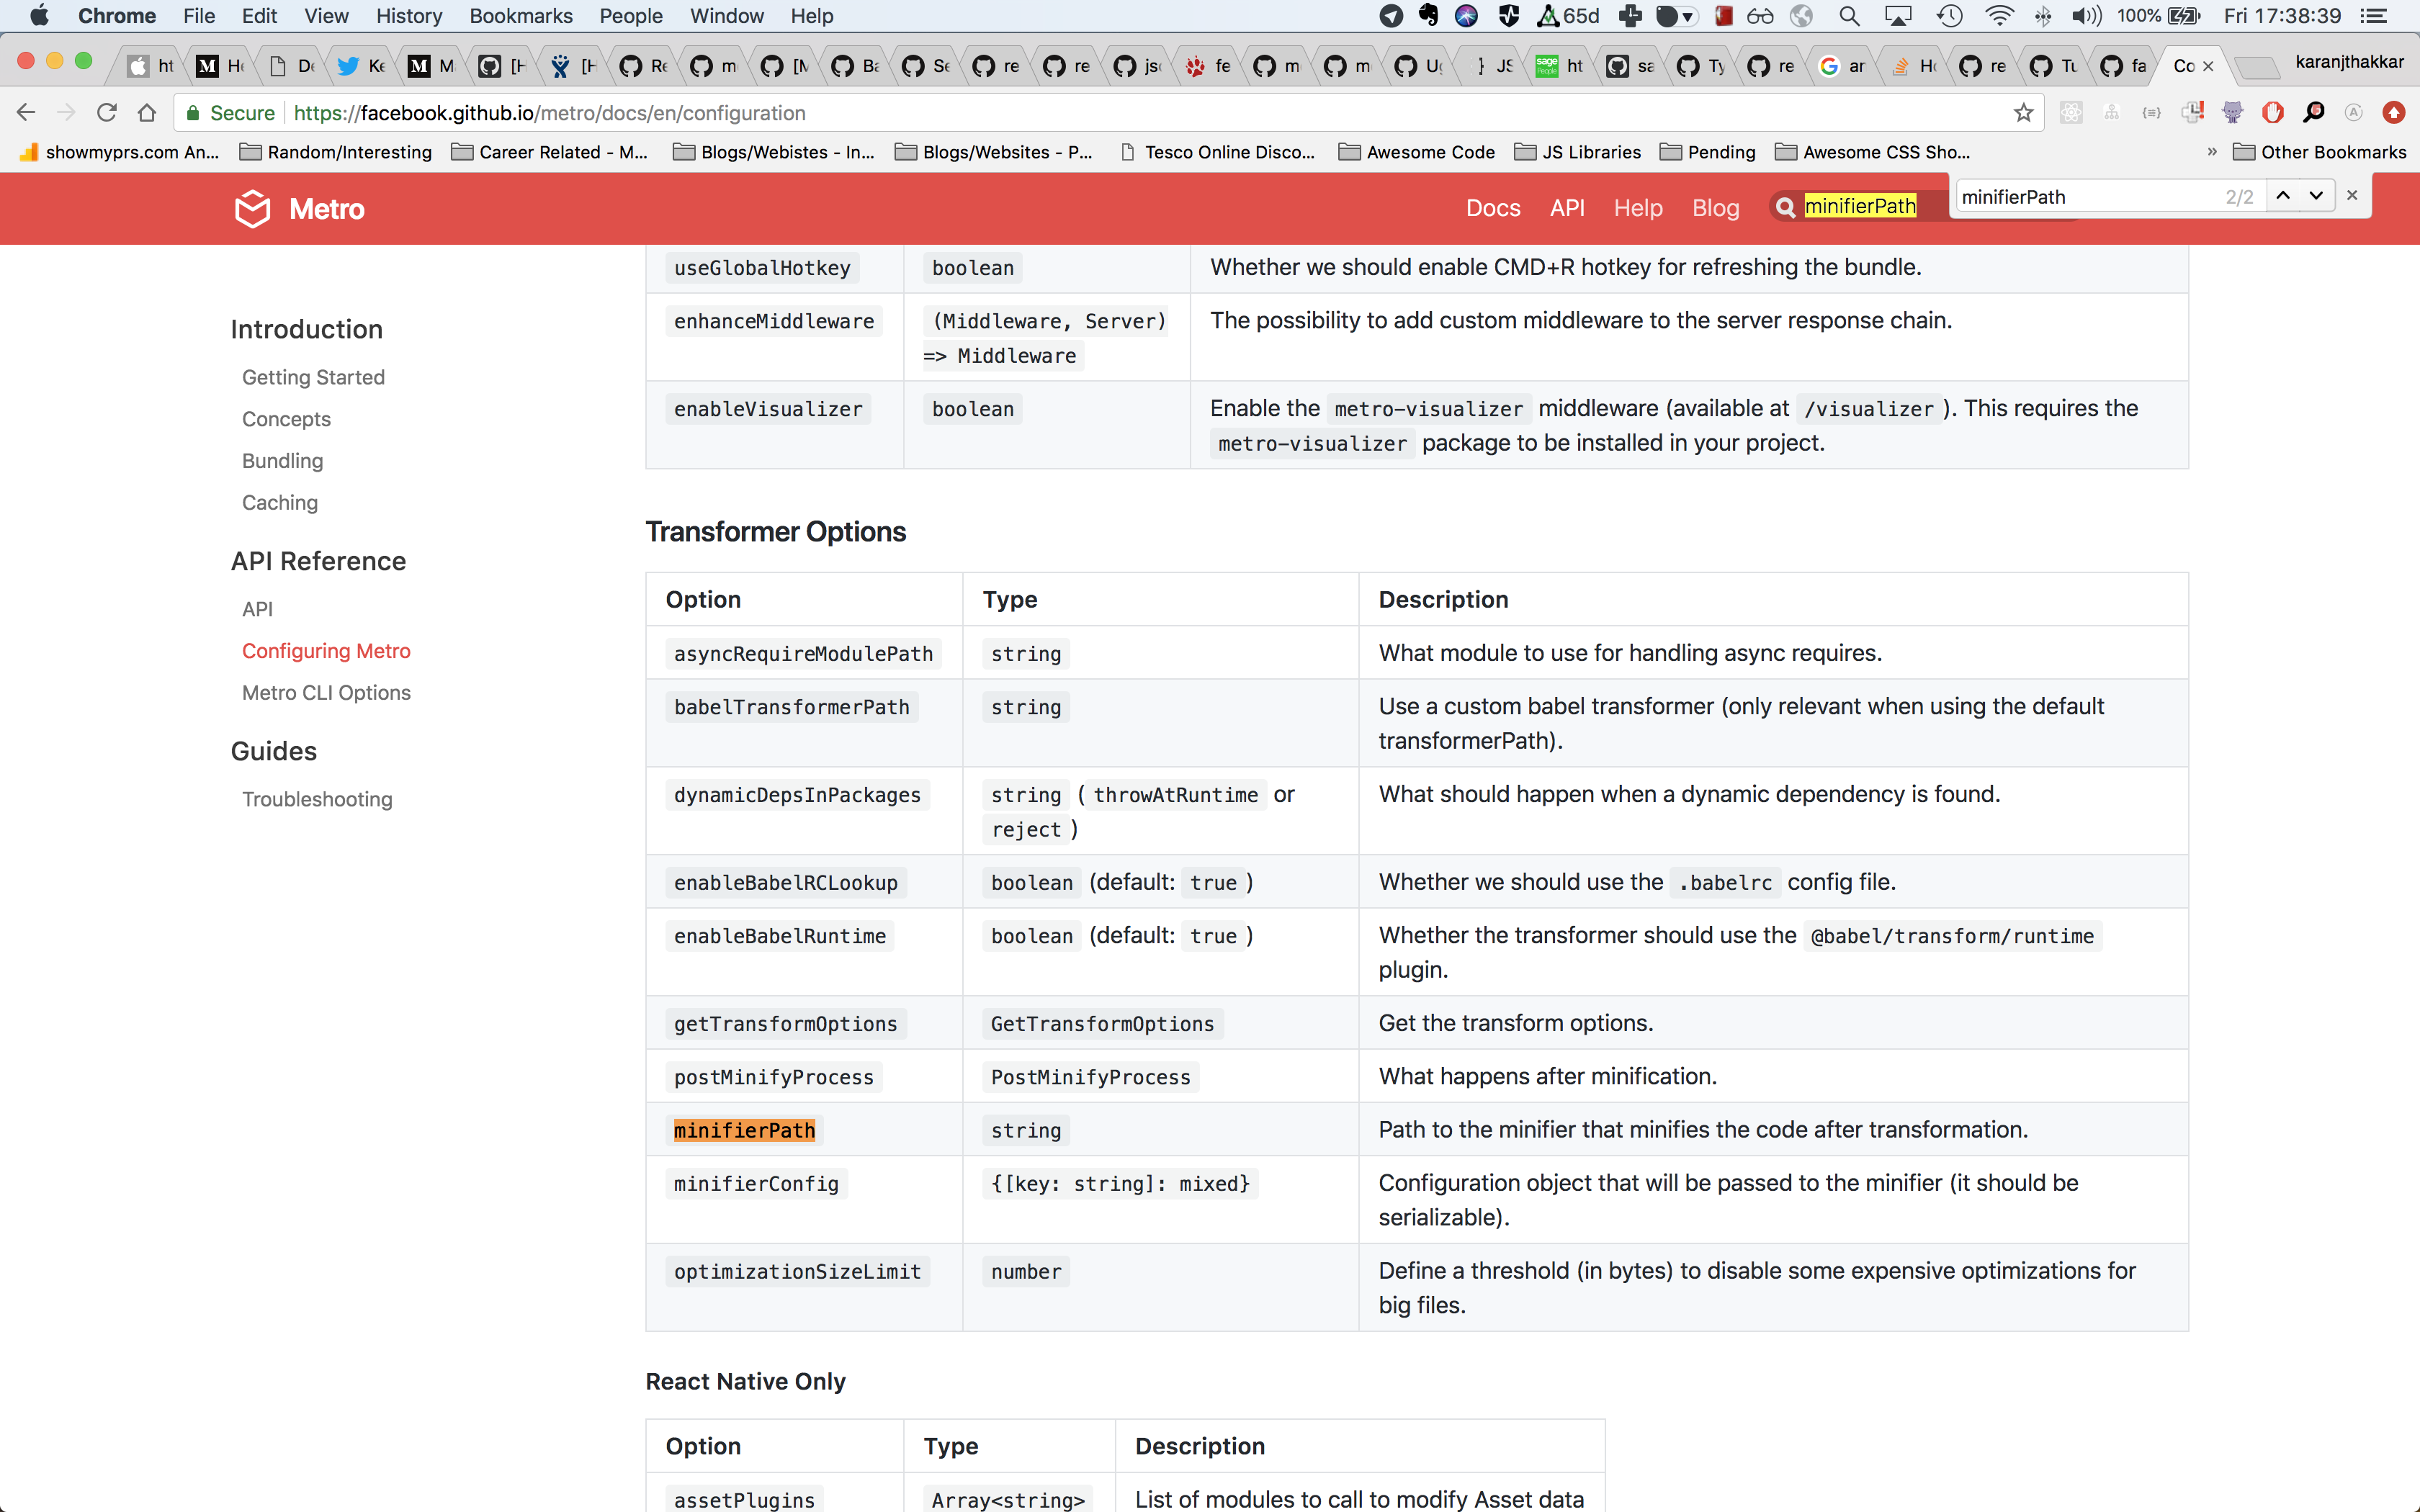The image size is (2420, 1512).
Task: Click the Secure padlock indicator
Action: coord(193,112)
